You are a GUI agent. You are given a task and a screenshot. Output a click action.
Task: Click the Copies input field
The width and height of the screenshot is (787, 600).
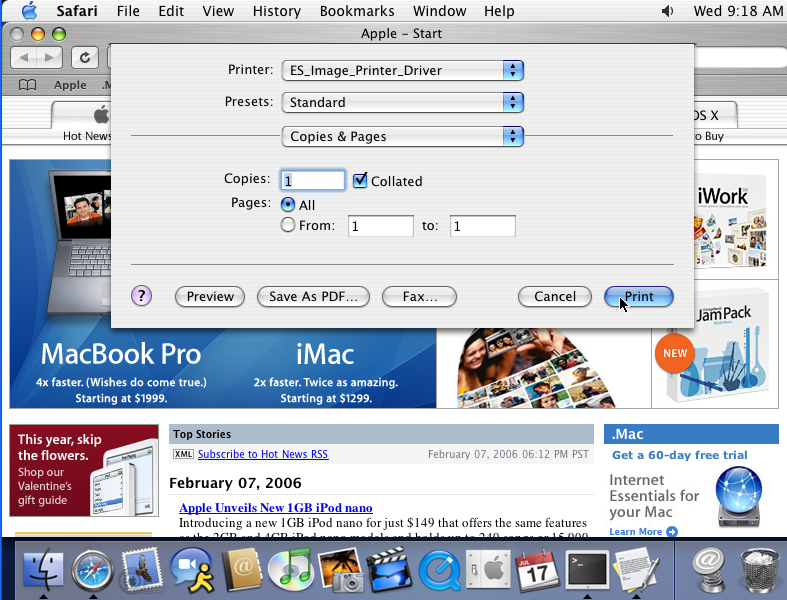(x=313, y=180)
